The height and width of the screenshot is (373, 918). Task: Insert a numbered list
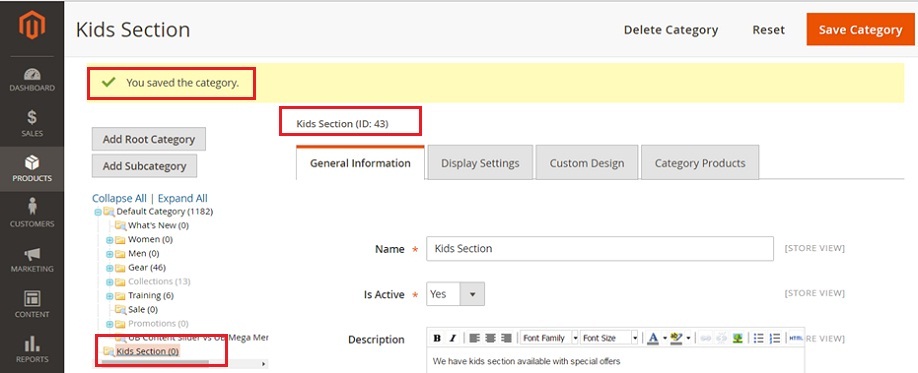pos(775,338)
